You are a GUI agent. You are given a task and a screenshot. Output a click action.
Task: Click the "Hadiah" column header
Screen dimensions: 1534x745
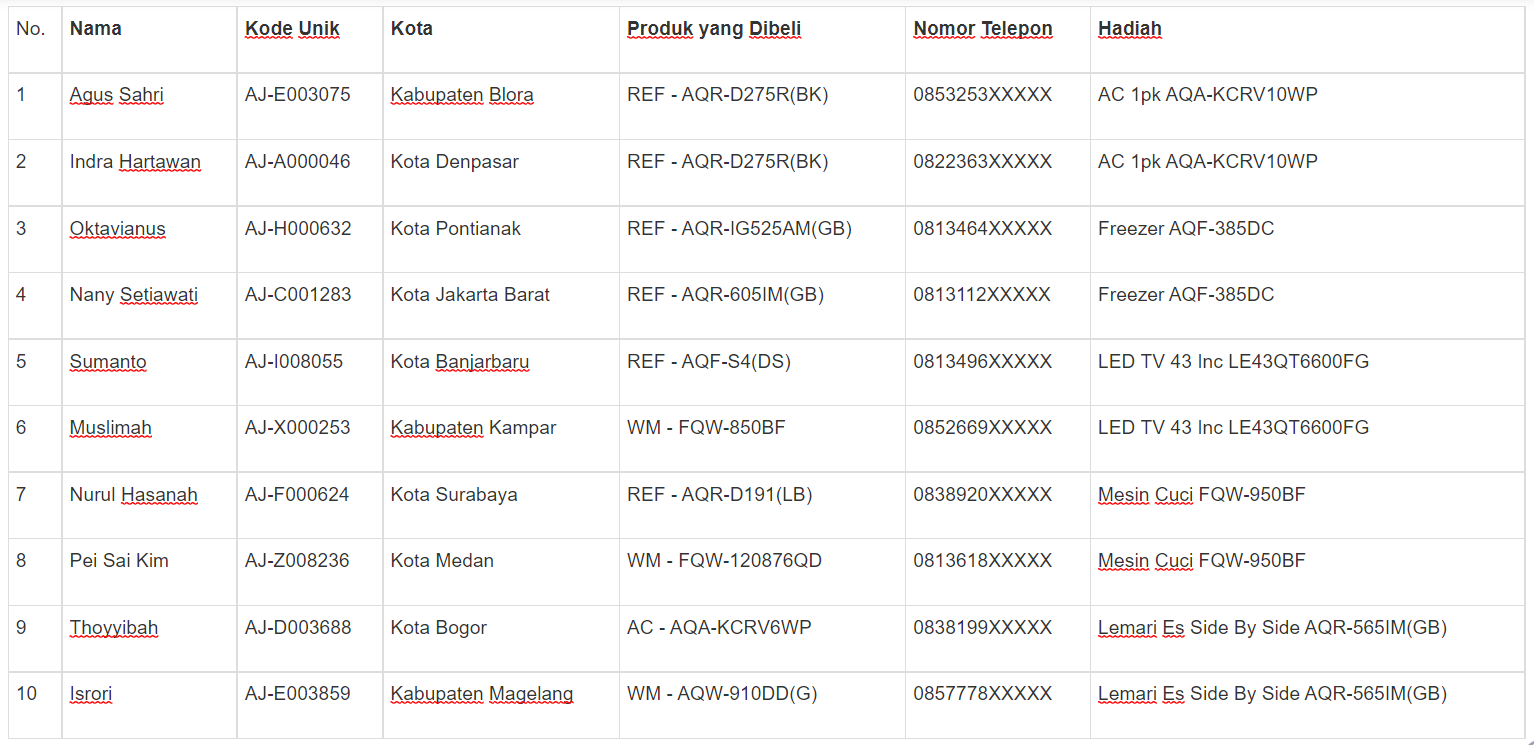pos(1130,29)
